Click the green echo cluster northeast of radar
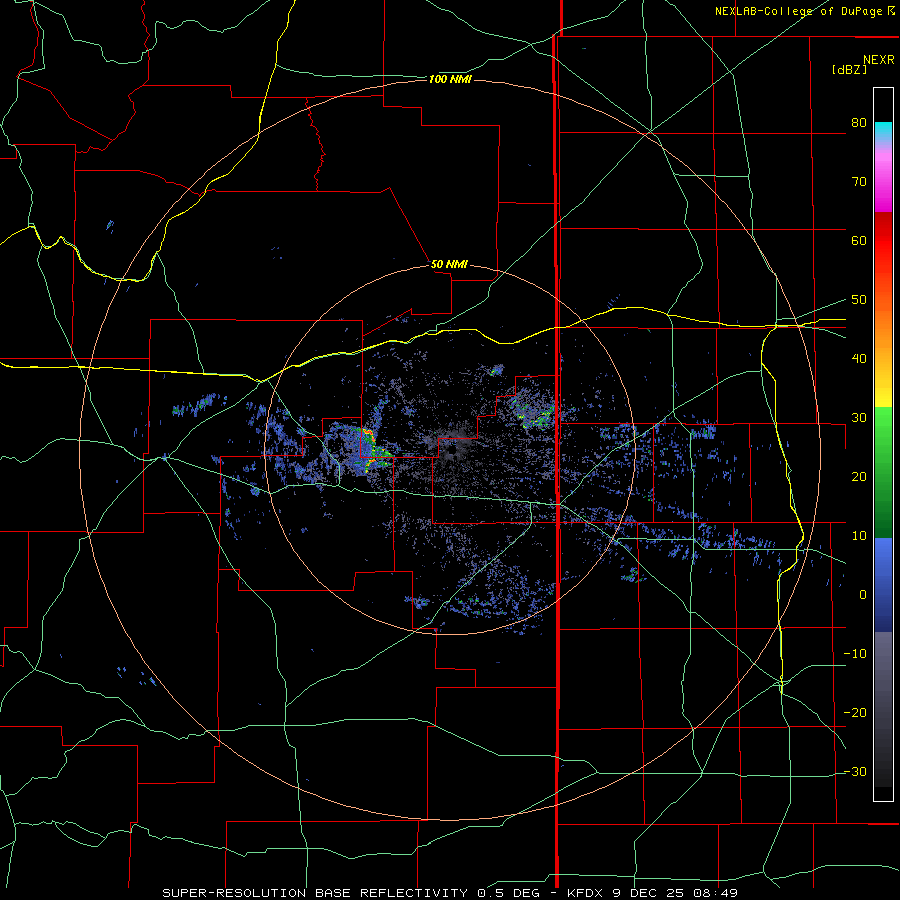Viewport: 900px width, 900px height. click(x=535, y=413)
